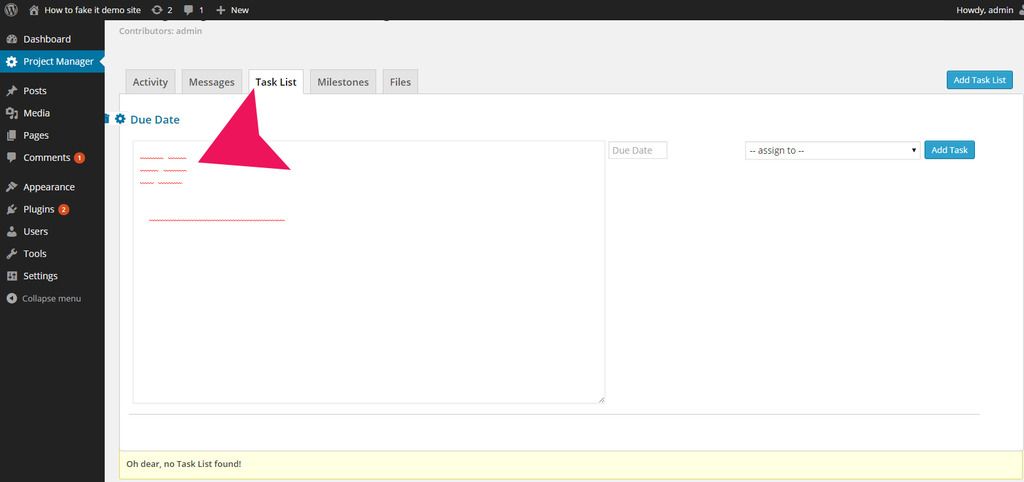Click the Due Date input field
The height and width of the screenshot is (482, 1024).
[637, 150]
